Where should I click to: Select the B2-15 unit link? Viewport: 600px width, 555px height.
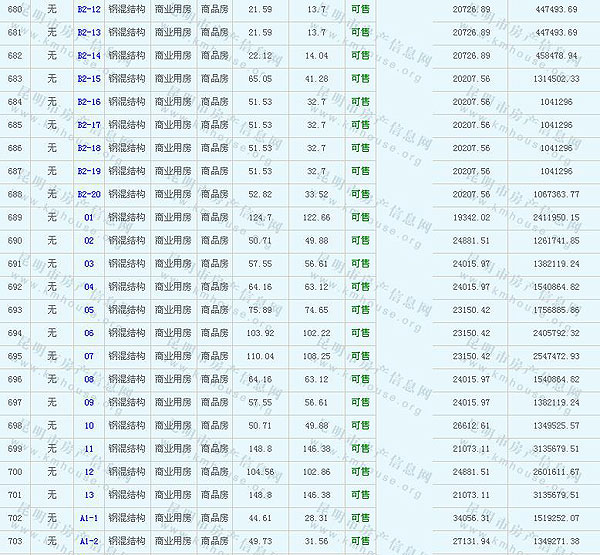coord(89,78)
